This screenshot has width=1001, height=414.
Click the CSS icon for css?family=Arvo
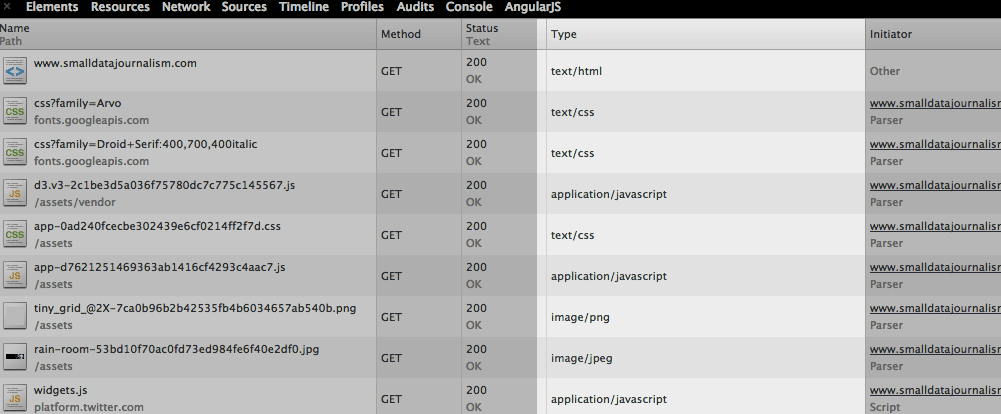(15, 112)
